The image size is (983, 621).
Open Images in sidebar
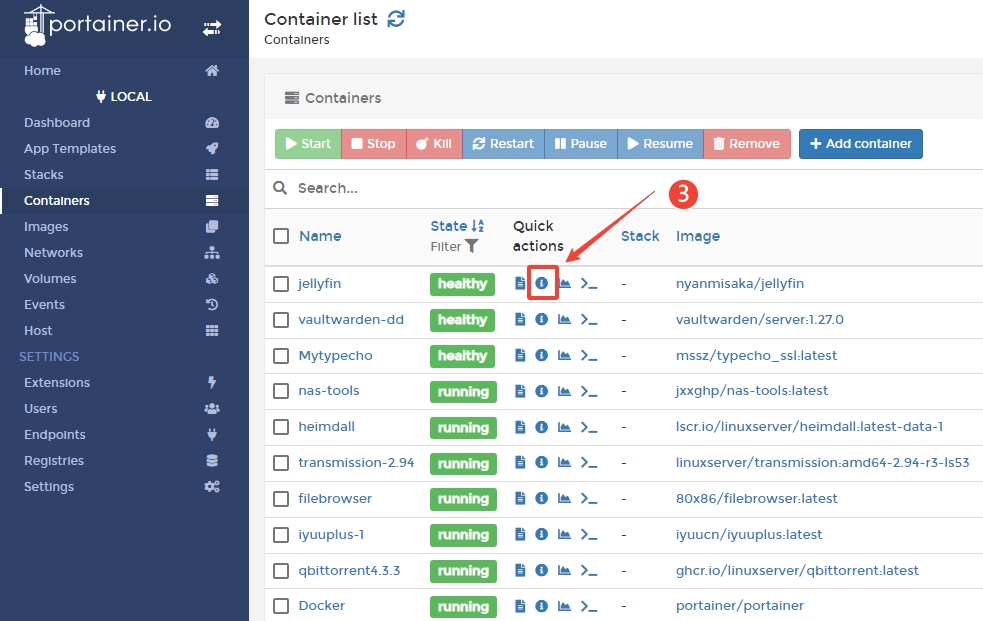[x=122, y=226]
